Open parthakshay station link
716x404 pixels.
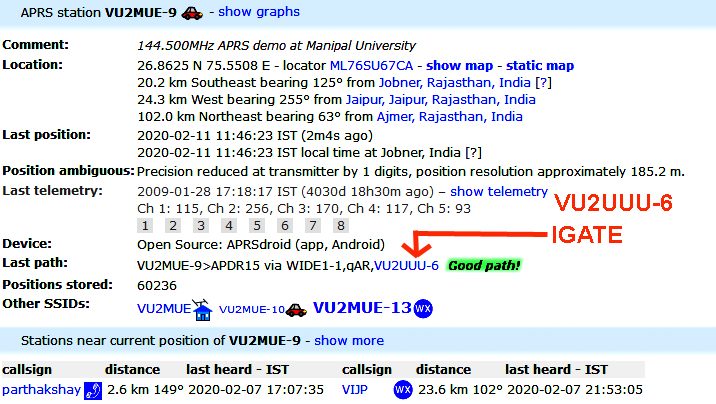coord(42,390)
